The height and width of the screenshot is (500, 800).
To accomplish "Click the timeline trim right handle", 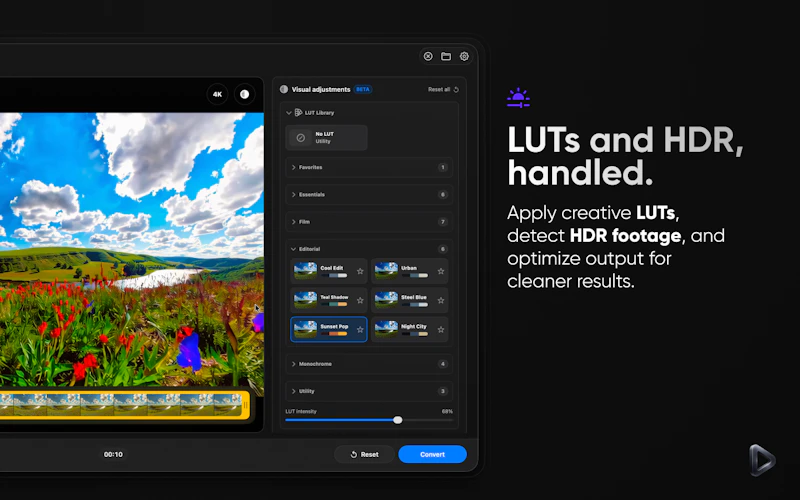I will [x=245, y=405].
